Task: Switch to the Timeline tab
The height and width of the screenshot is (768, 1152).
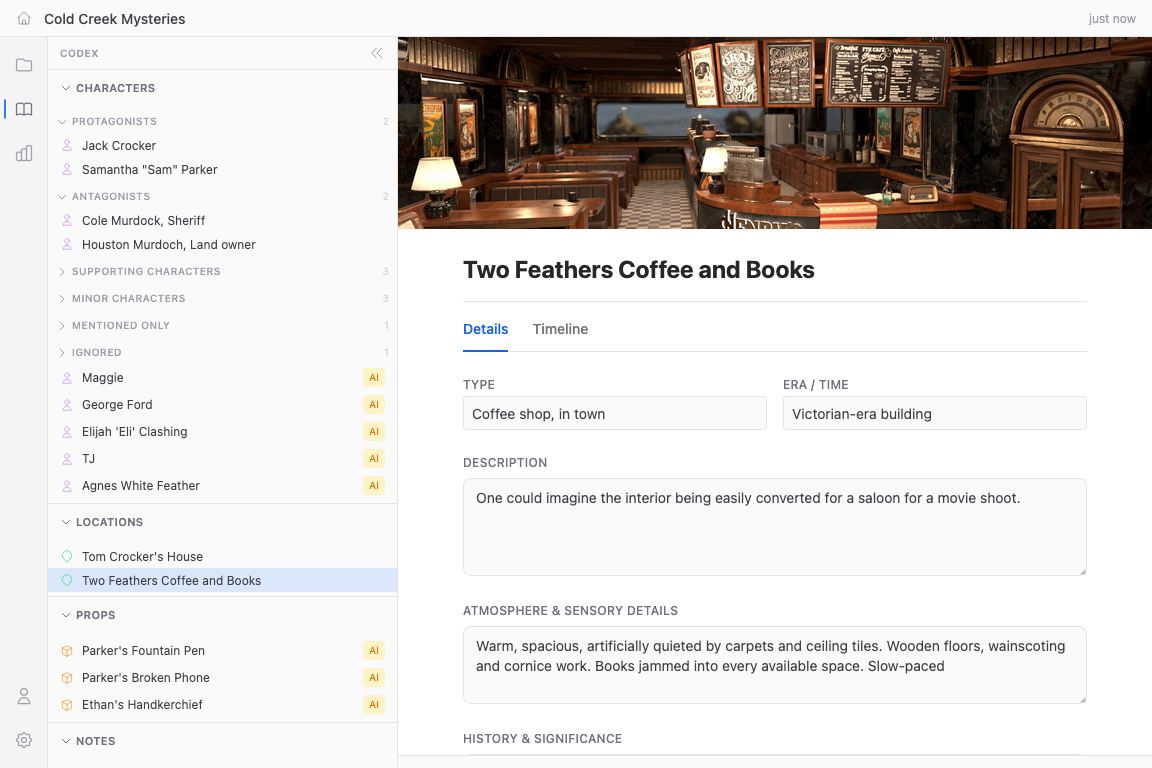Action: pyautogui.click(x=560, y=329)
